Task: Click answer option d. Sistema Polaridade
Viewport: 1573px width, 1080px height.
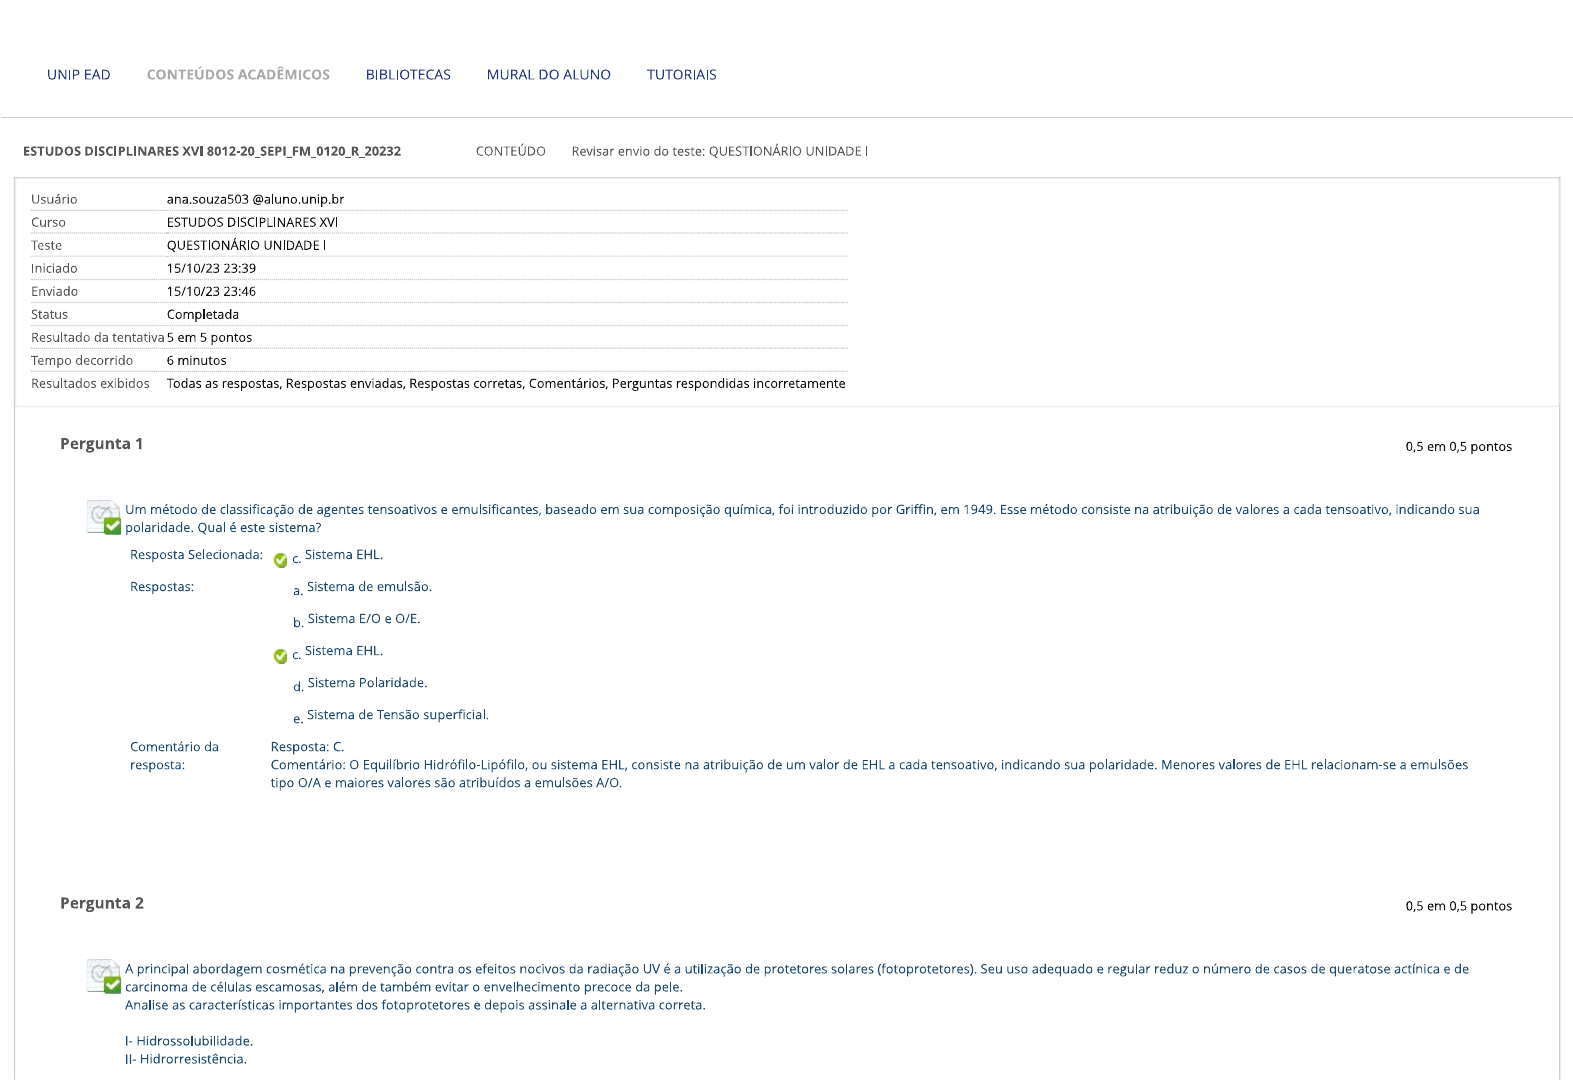Action: click(x=366, y=683)
